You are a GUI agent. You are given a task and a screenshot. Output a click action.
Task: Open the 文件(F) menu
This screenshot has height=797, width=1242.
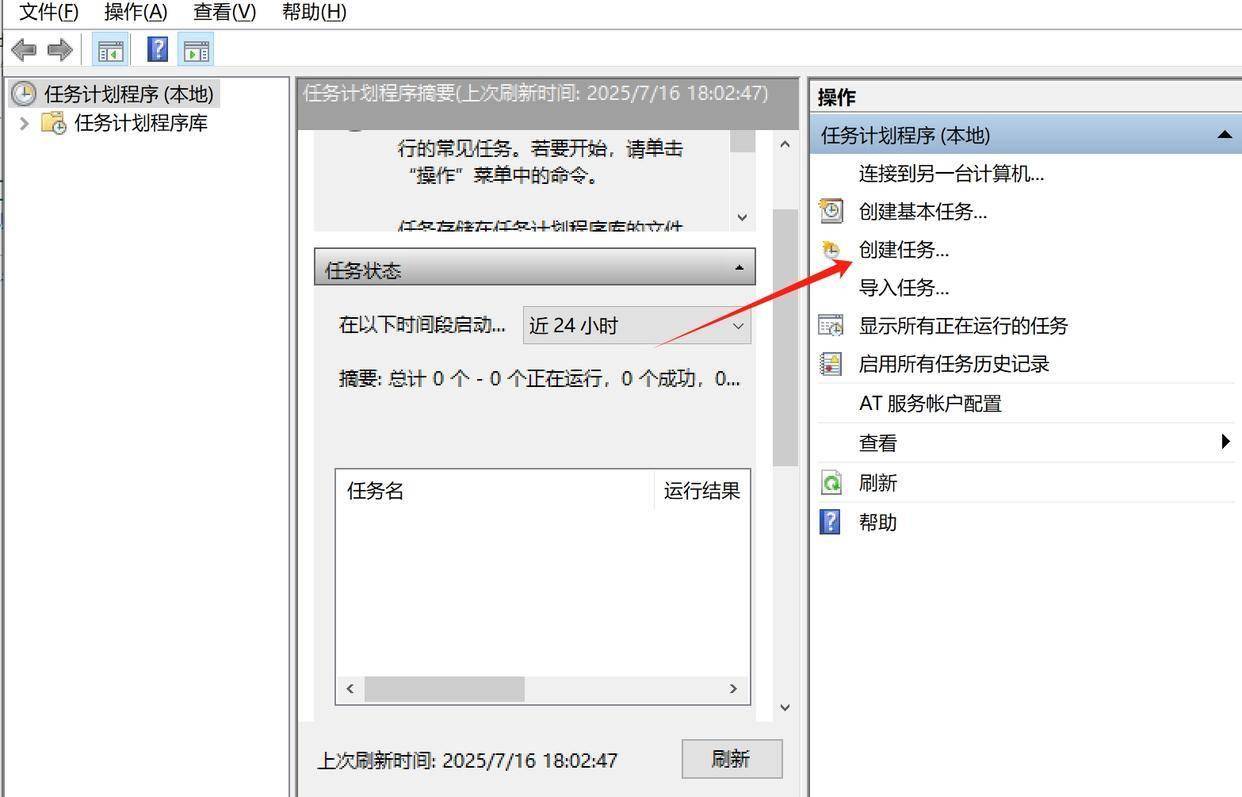[x=49, y=12]
